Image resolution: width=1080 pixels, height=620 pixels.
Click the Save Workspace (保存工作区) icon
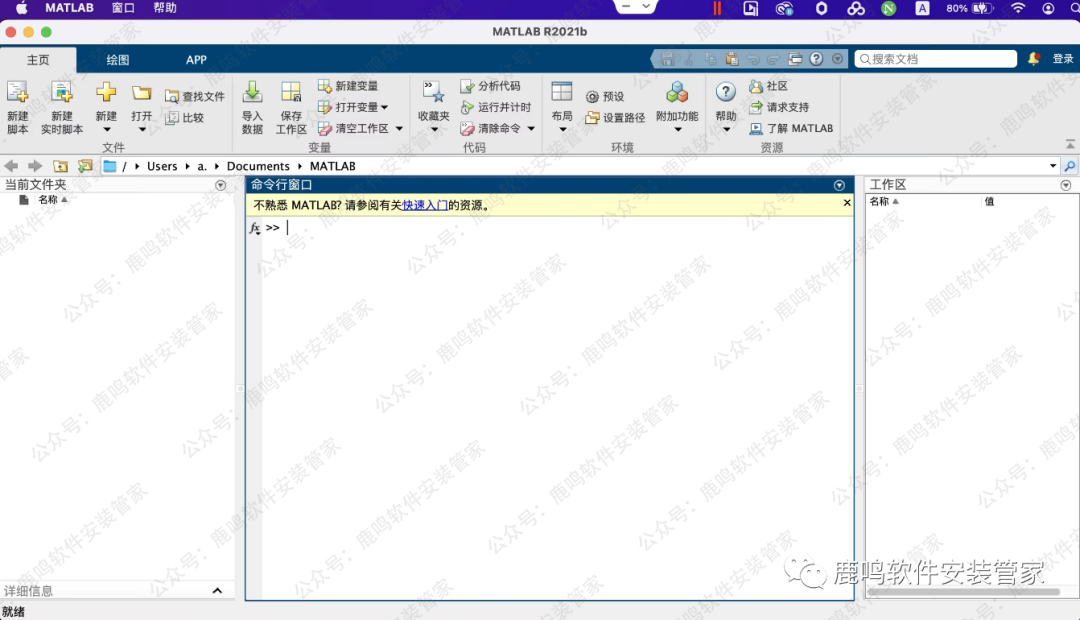291,93
